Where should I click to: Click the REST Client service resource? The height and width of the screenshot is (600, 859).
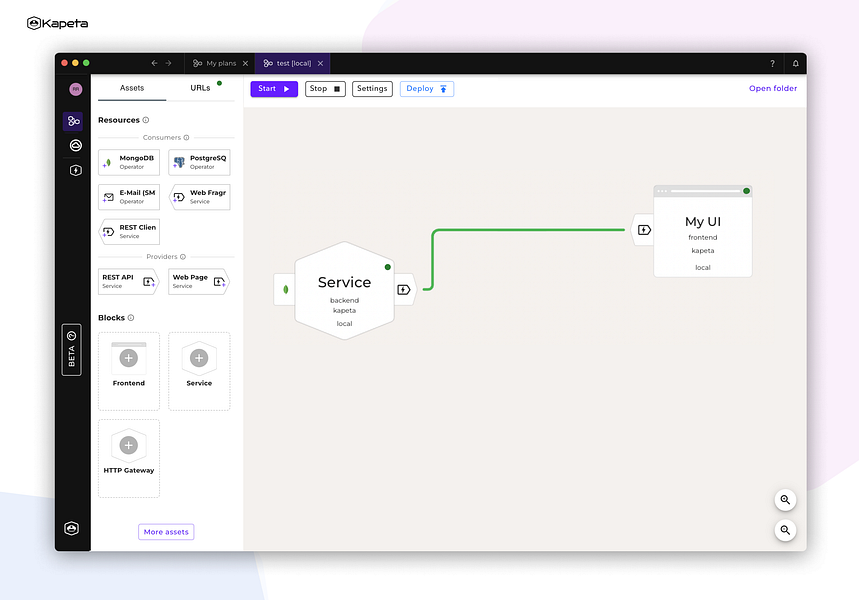tap(128, 231)
